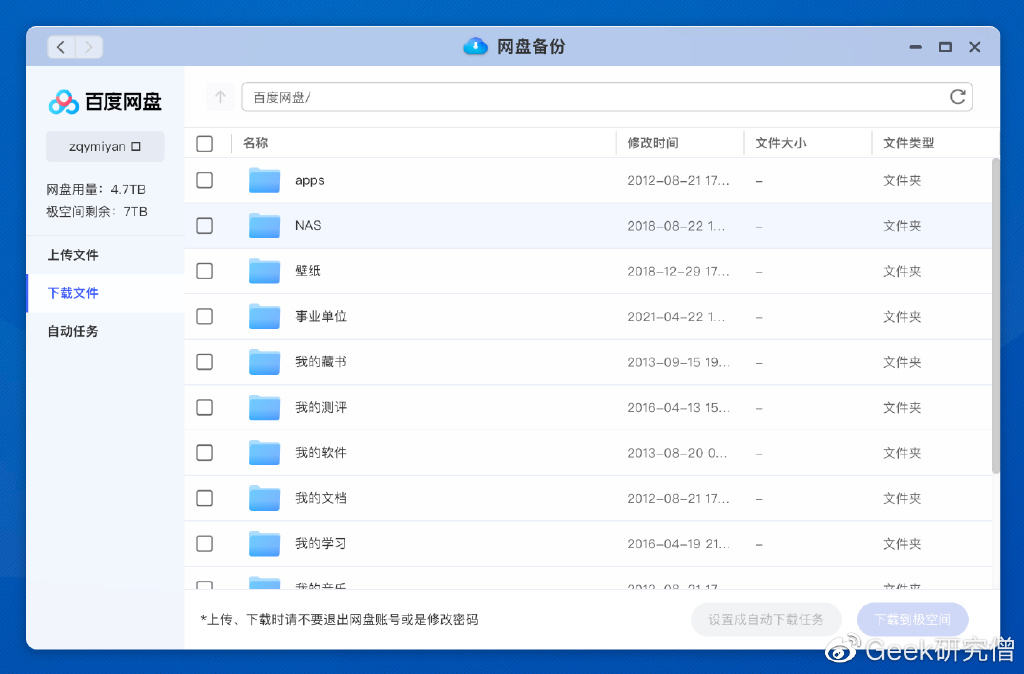The width and height of the screenshot is (1024, 674).
Task: Click the 2018-12-29 modified date
Action: 679,272
